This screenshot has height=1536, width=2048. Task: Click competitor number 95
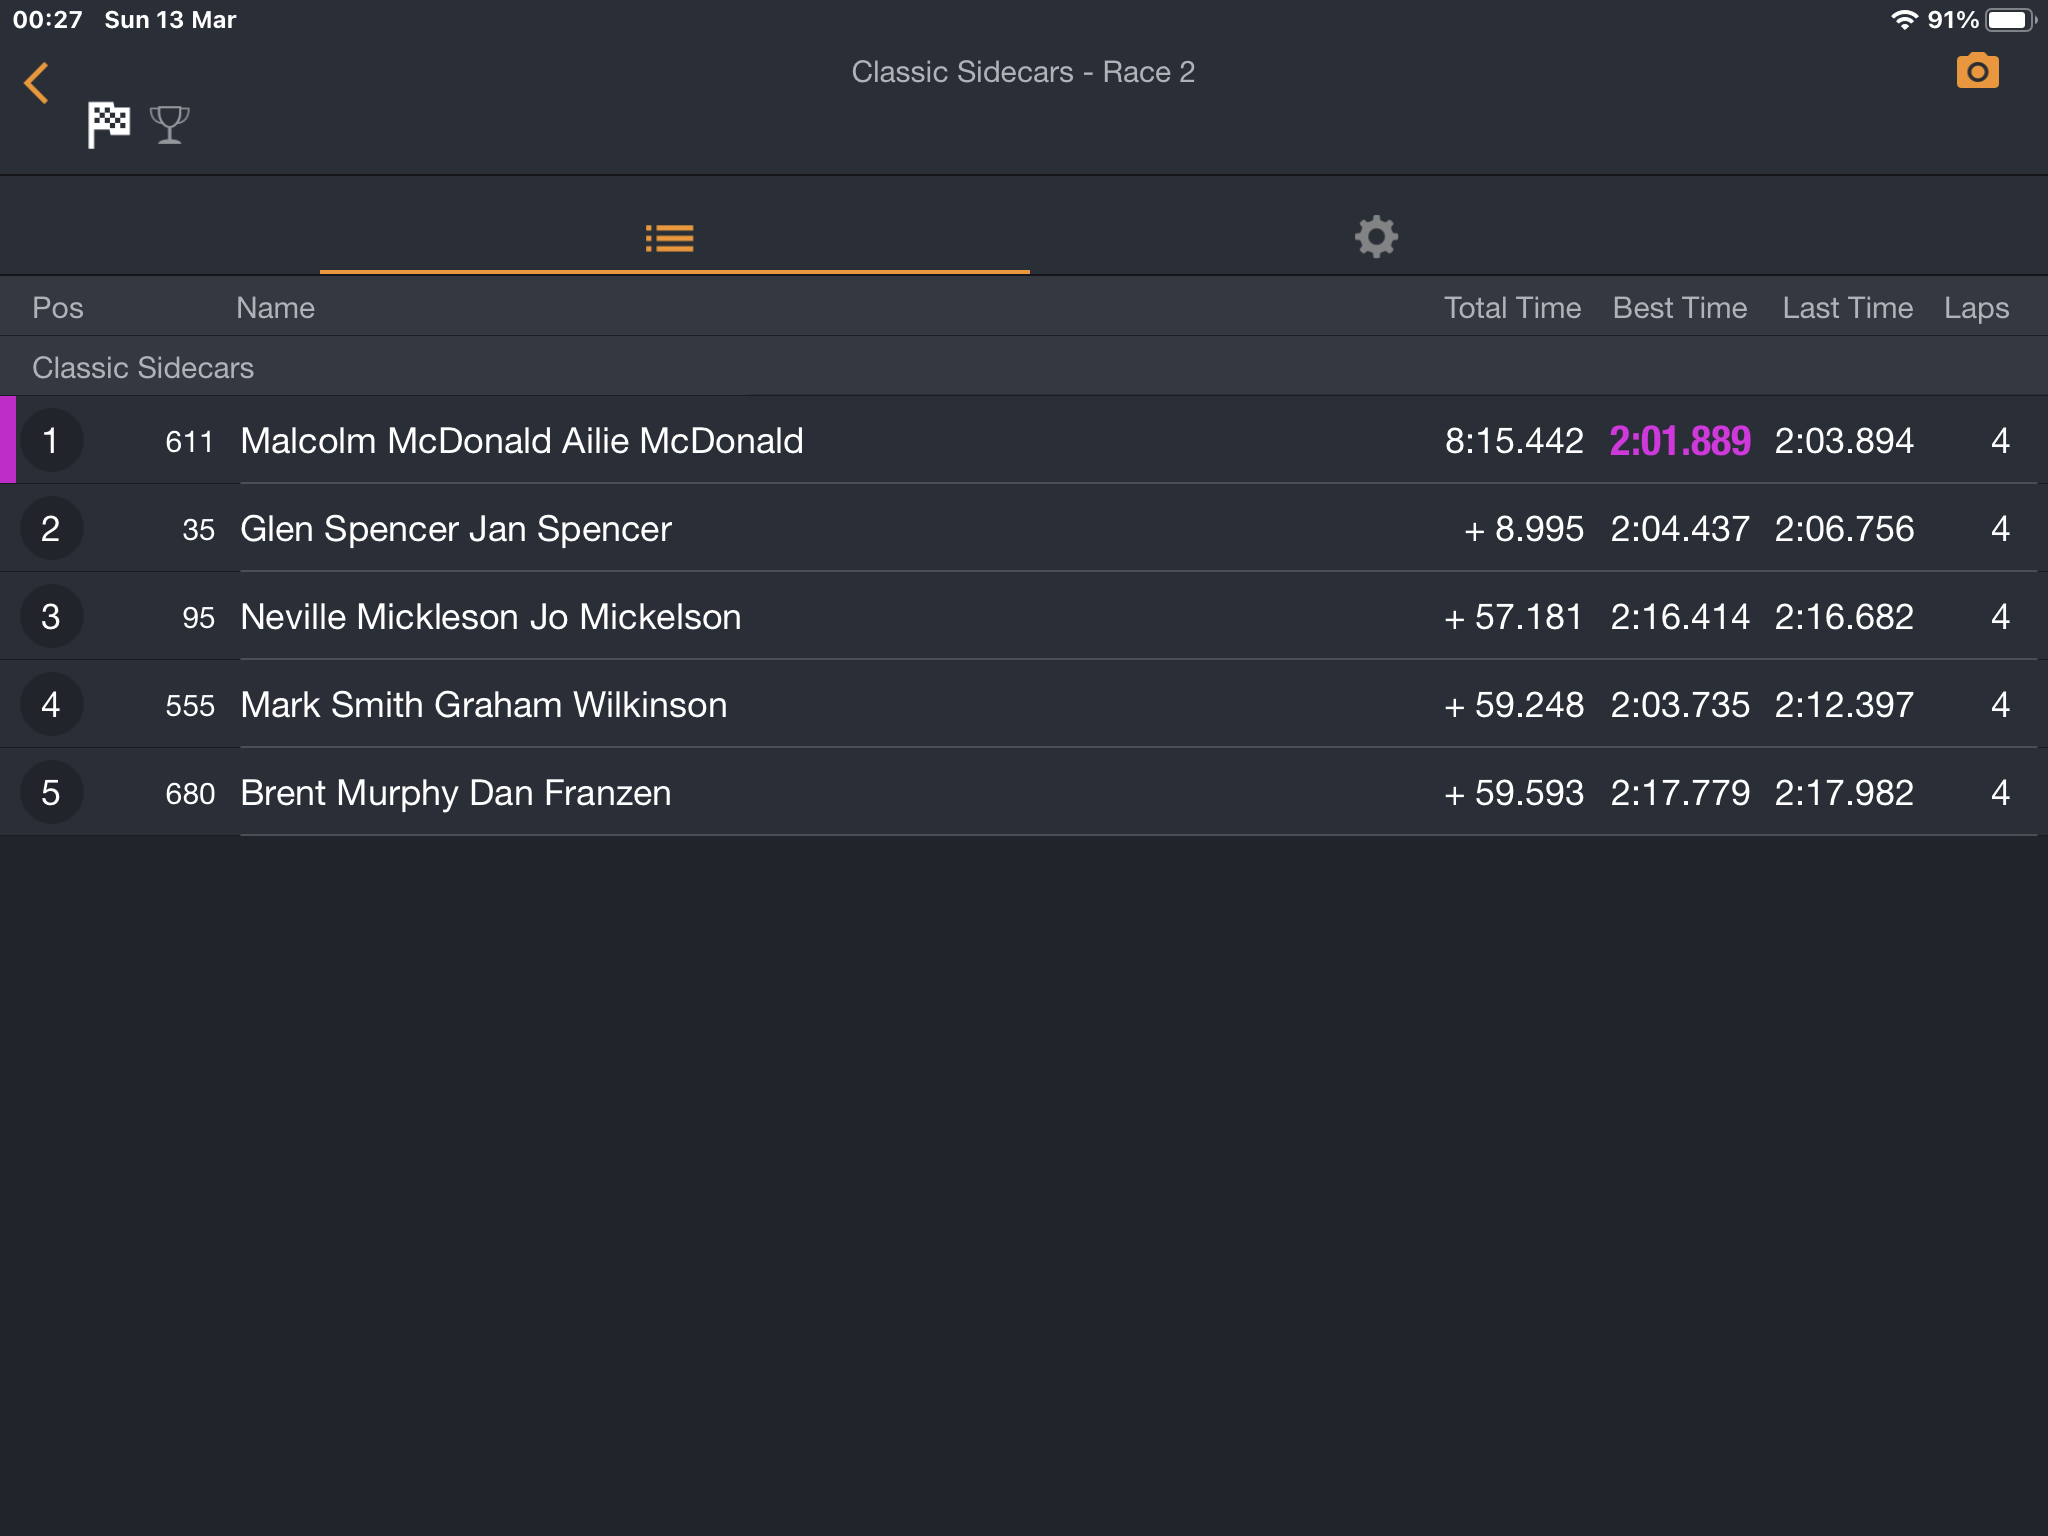198,618
